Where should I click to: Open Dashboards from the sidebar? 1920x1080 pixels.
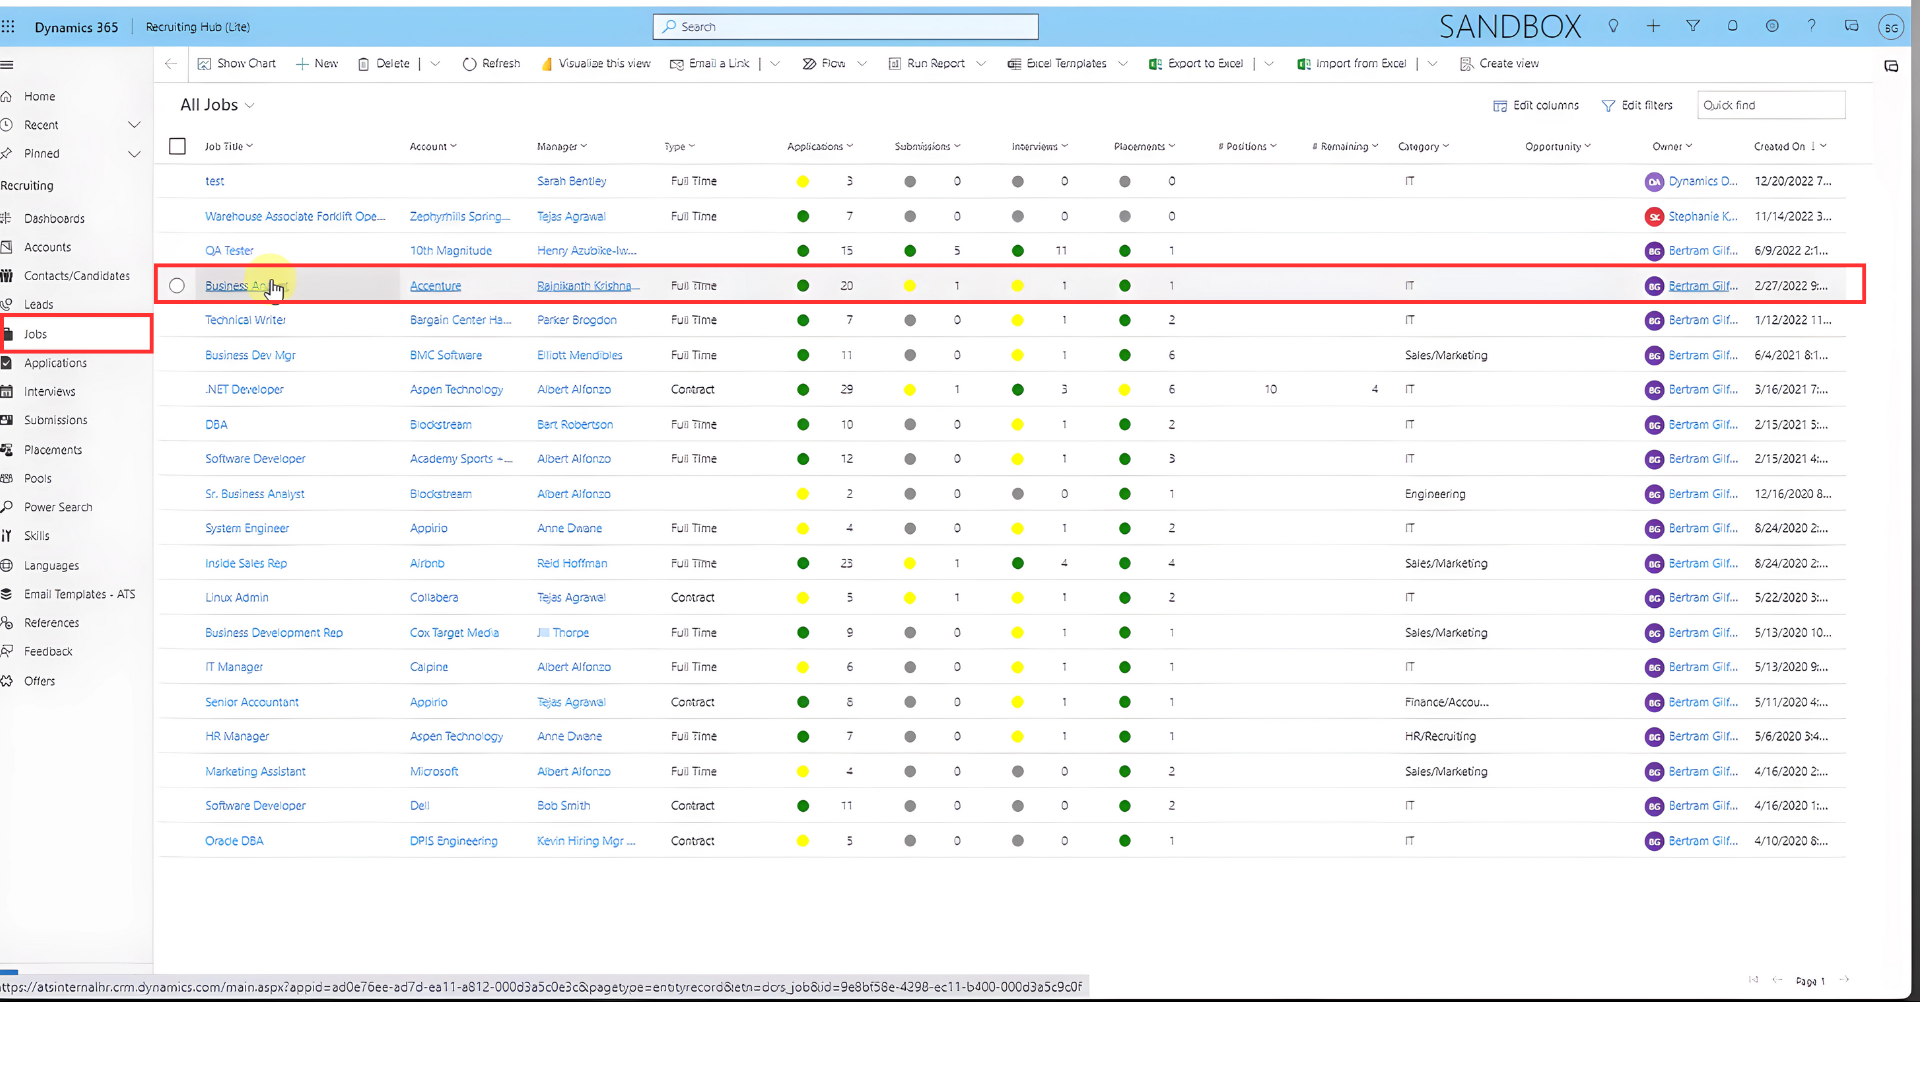(54, 219)
